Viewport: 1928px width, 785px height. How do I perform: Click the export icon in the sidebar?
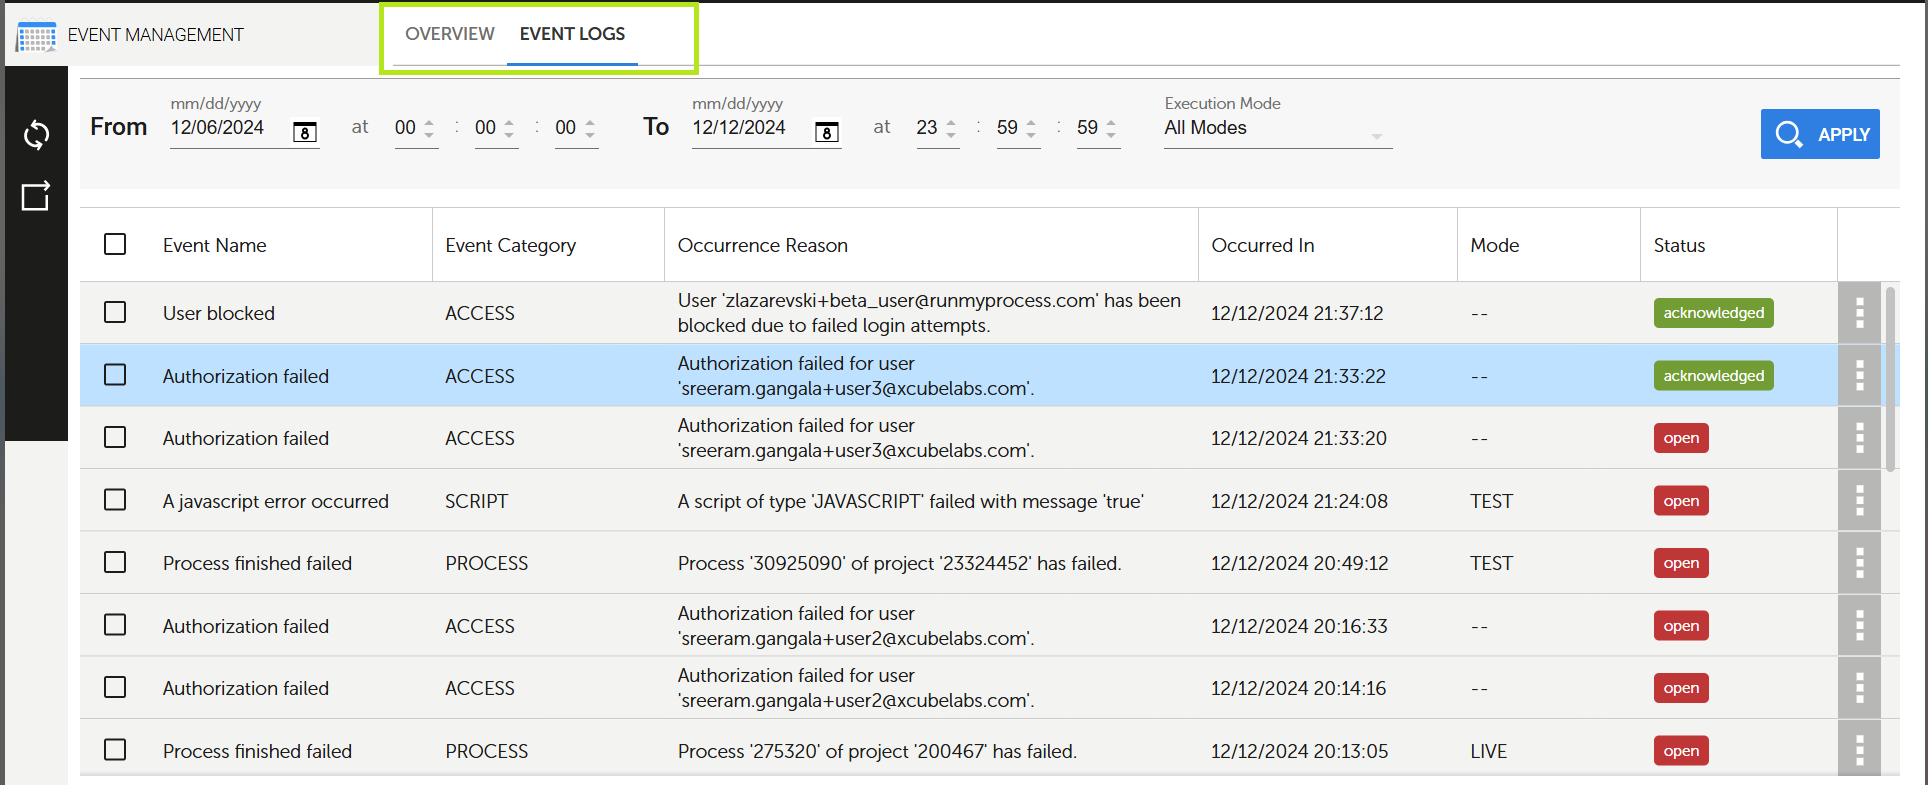[x=36, y=196]
